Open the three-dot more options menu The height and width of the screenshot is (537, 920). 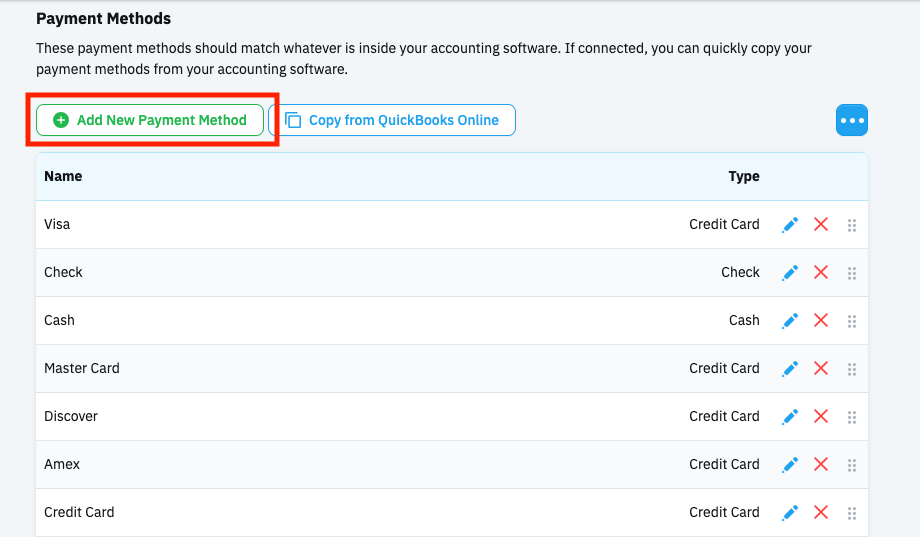pyautogui.click(x=852, y=120)
